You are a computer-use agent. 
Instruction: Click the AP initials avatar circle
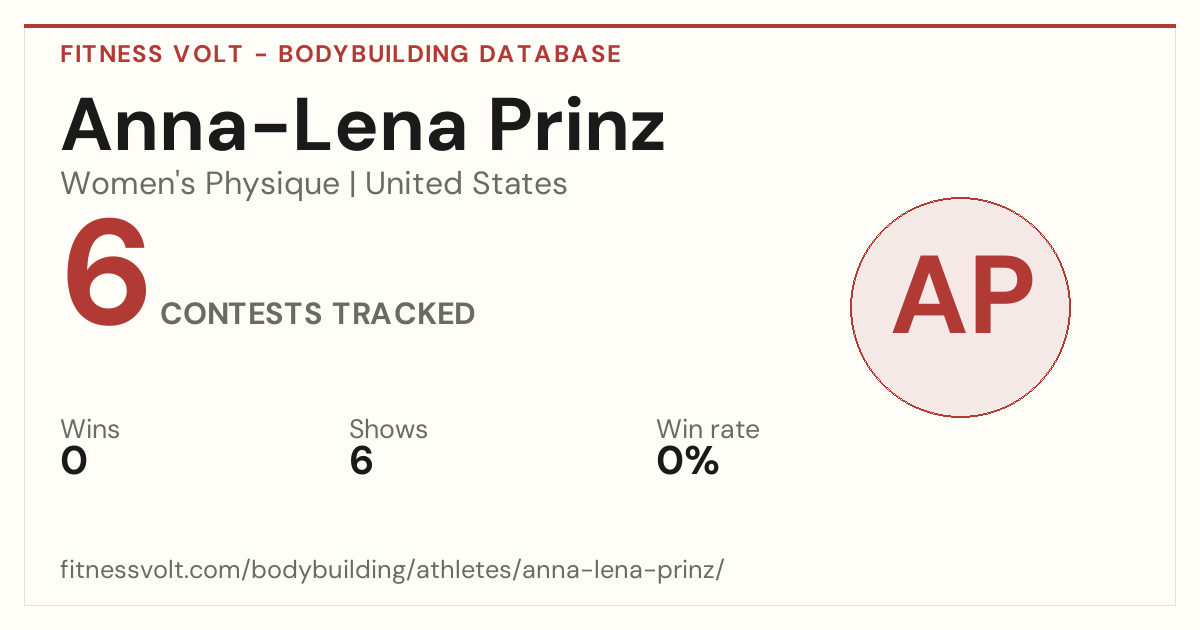click(960, 307)
